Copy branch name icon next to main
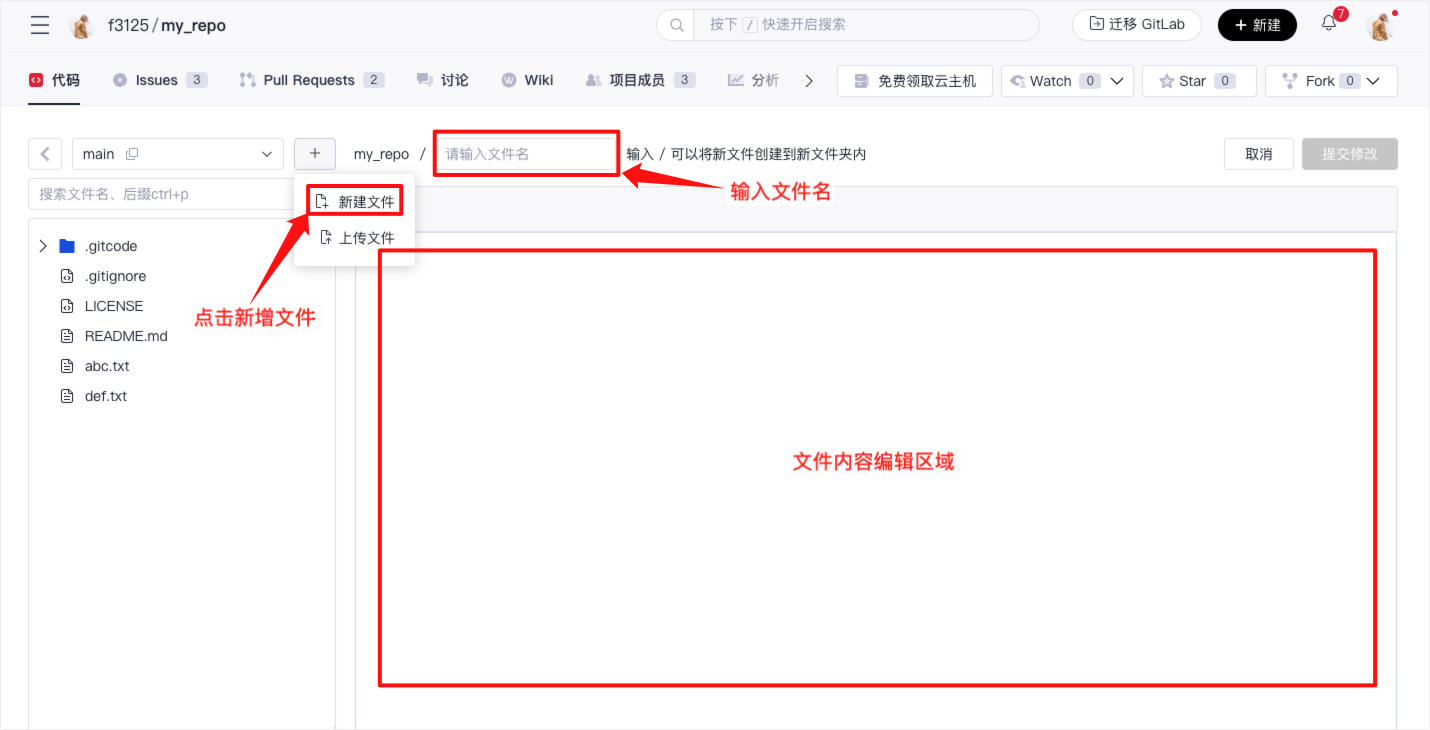Screen dimensions: 1430x730 [x=132, y=154]
